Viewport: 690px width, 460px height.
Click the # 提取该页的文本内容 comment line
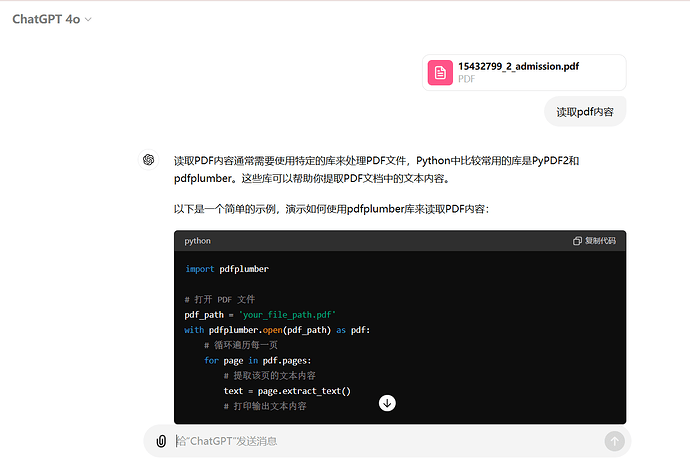[x=269, y=375]
